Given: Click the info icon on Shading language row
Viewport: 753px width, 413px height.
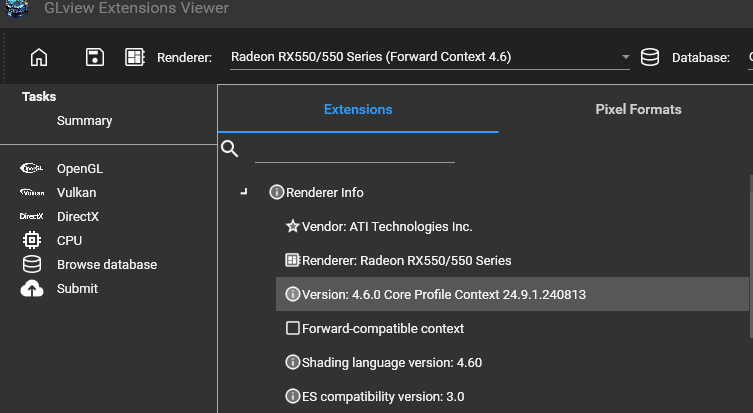Looking at the screenshot, I should pos(292,362).
